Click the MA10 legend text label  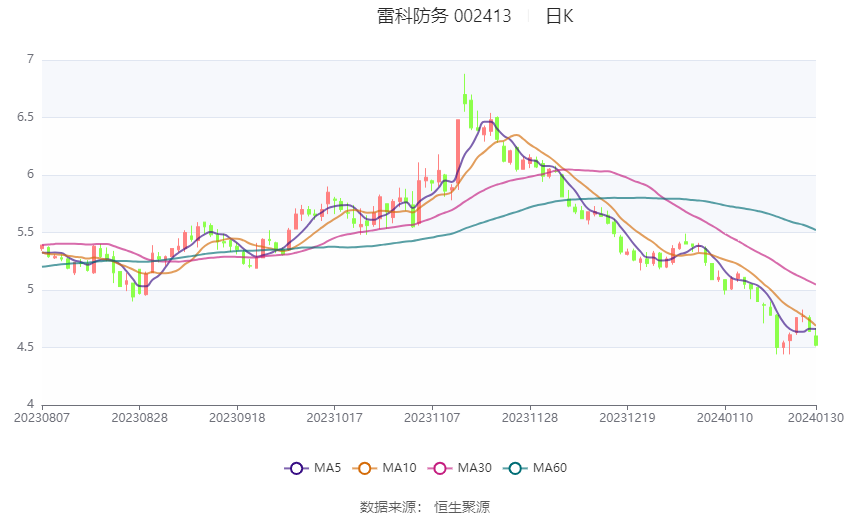point(400,468)
